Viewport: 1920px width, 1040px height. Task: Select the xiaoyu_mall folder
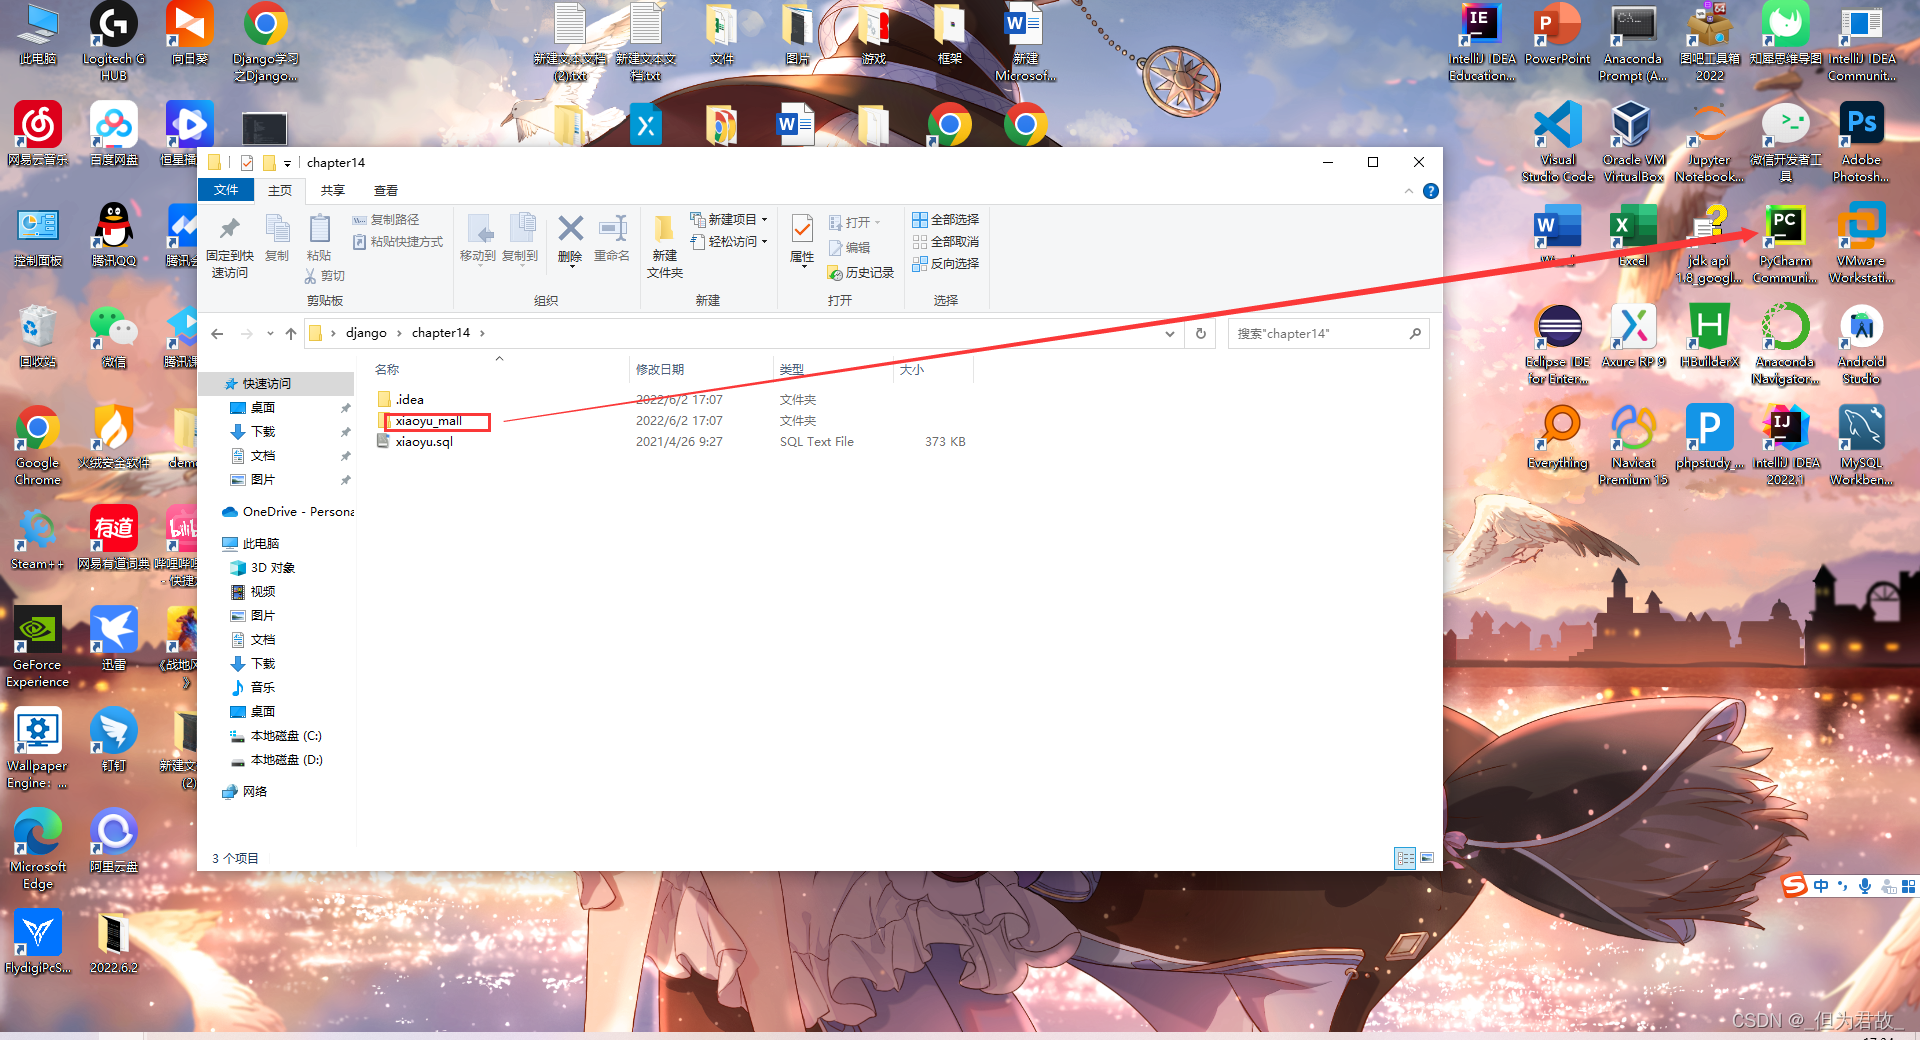428,421
